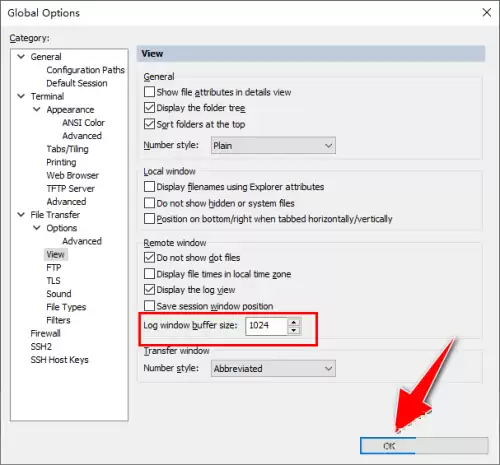This screenshot has height=465, width=500.
Task: Increase log window buffer size spinner
Action: pyautogui.click(x=294, y=322)
